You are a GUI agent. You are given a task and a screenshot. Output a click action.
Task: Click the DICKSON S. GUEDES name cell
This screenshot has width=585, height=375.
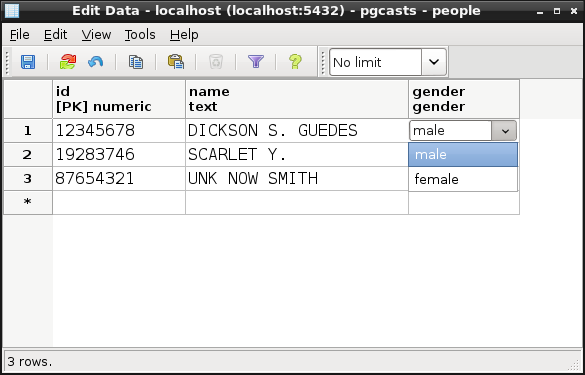click(x=297, y=131)
